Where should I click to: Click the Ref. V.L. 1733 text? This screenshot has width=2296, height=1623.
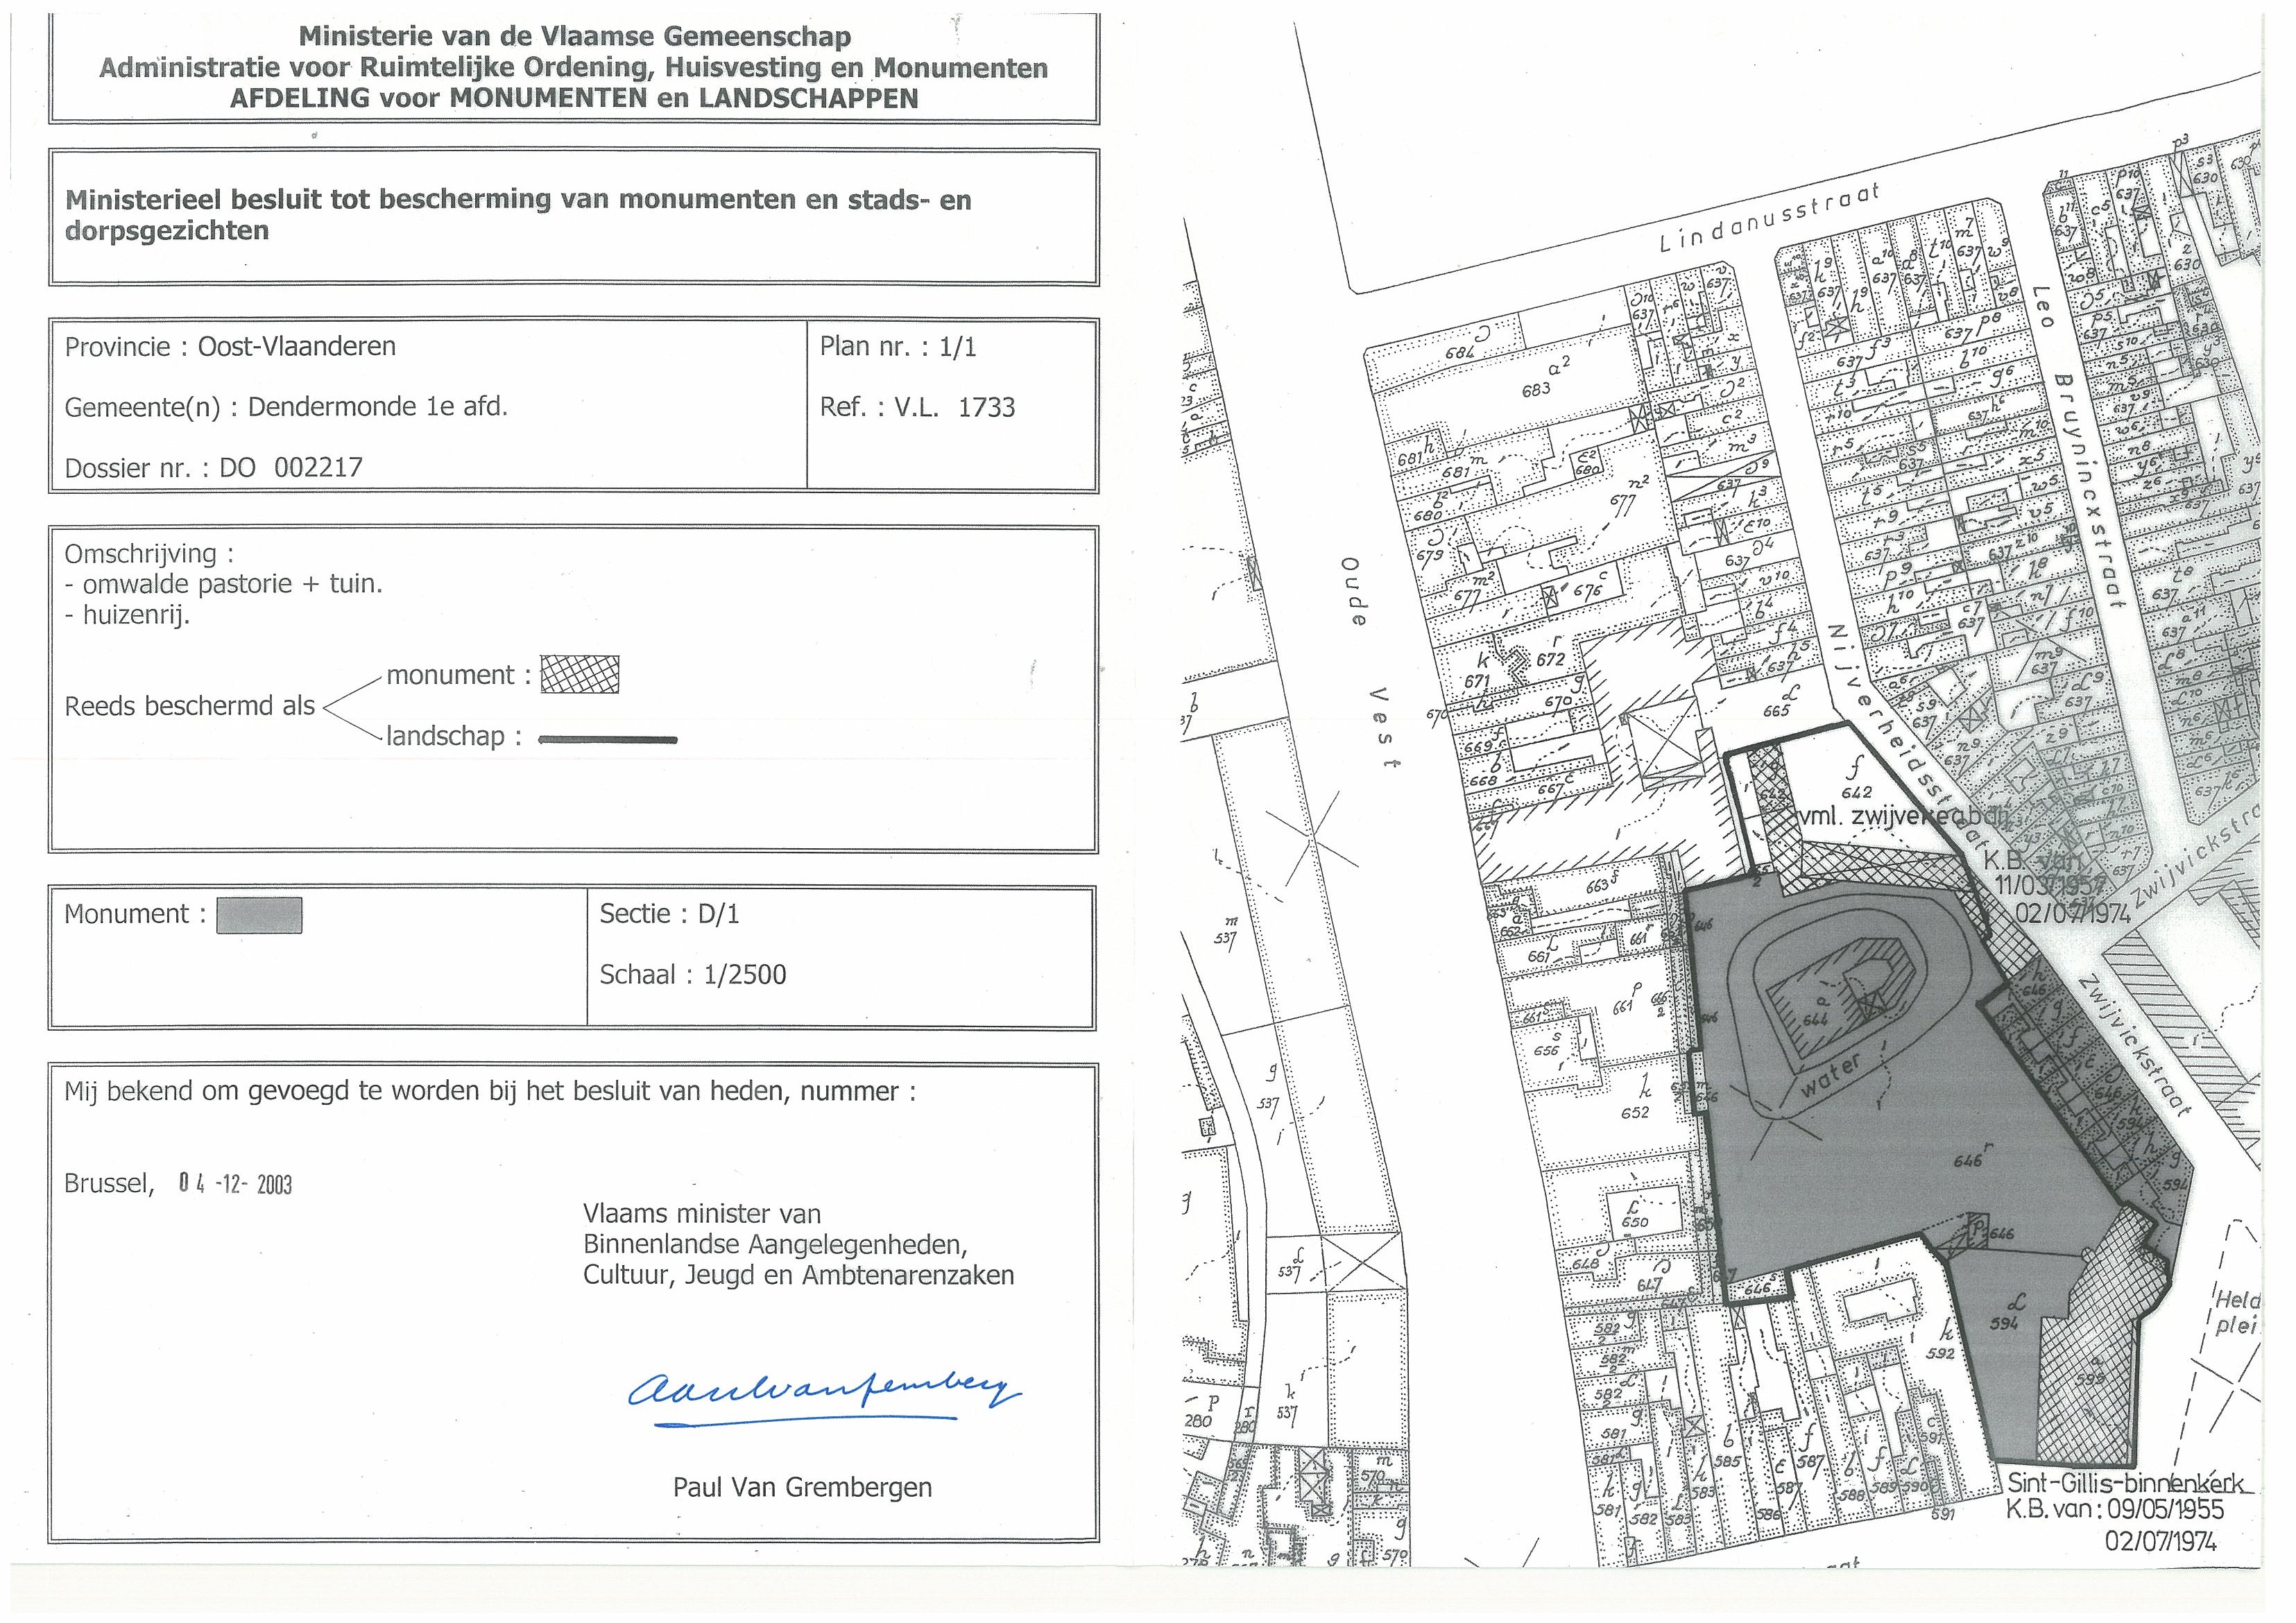pos(917,407)
